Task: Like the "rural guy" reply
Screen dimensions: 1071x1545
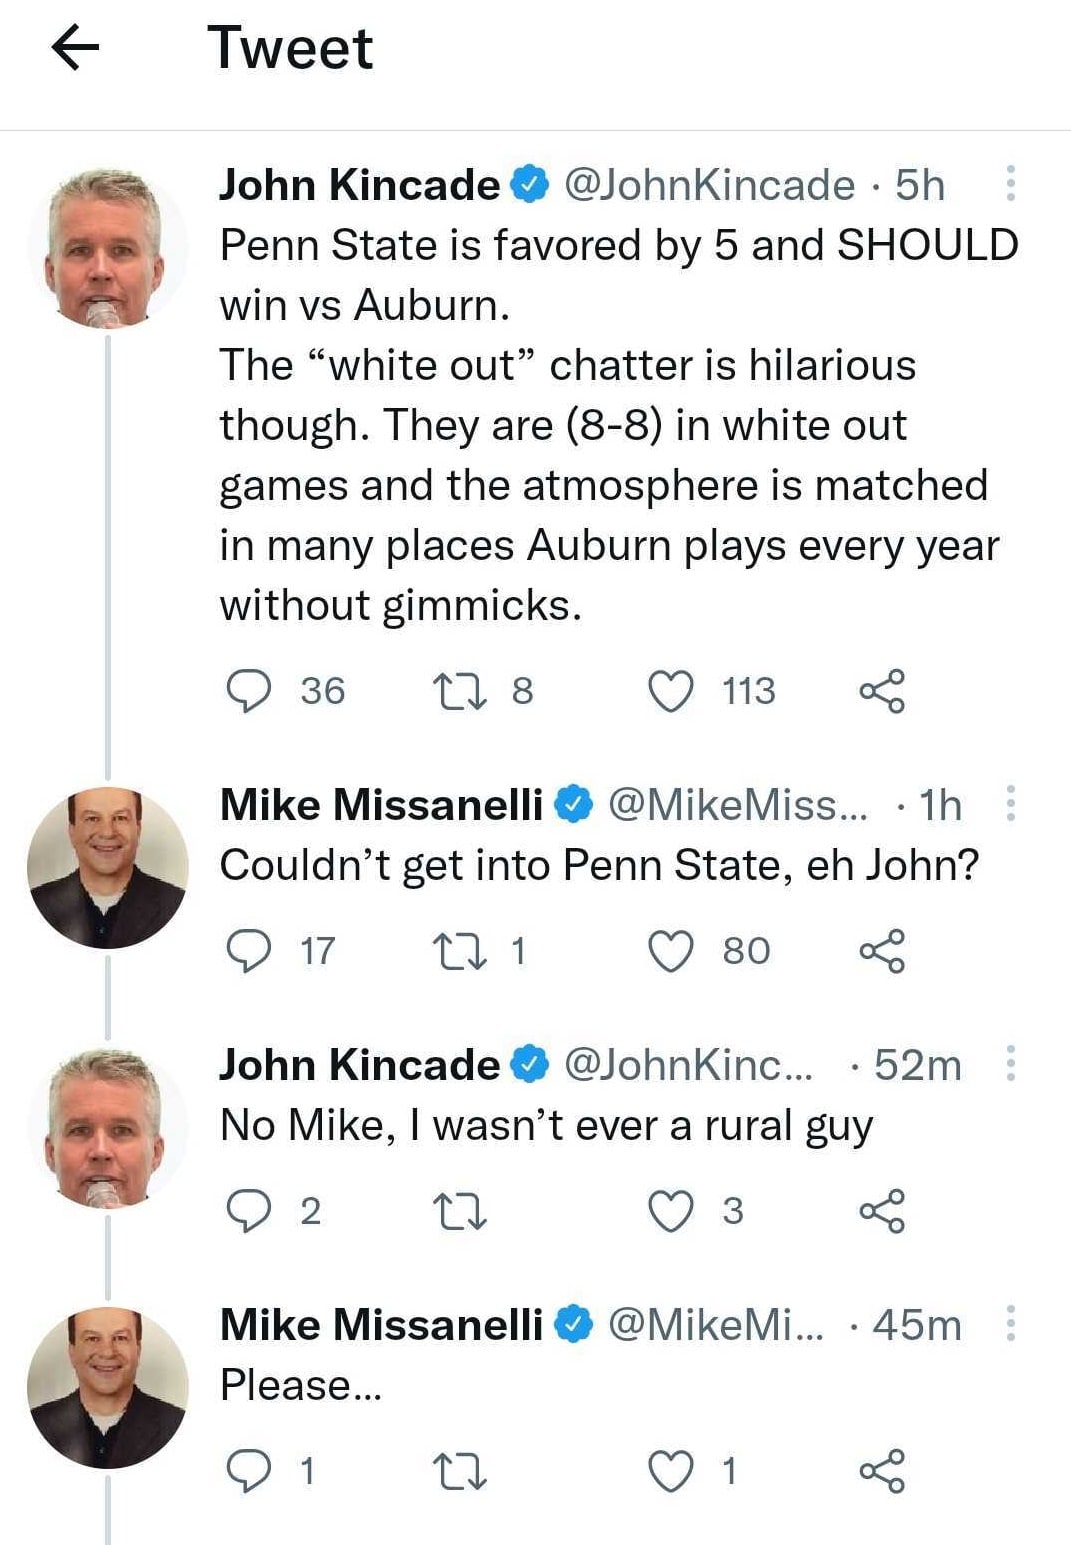Action: click(671, 1211)
